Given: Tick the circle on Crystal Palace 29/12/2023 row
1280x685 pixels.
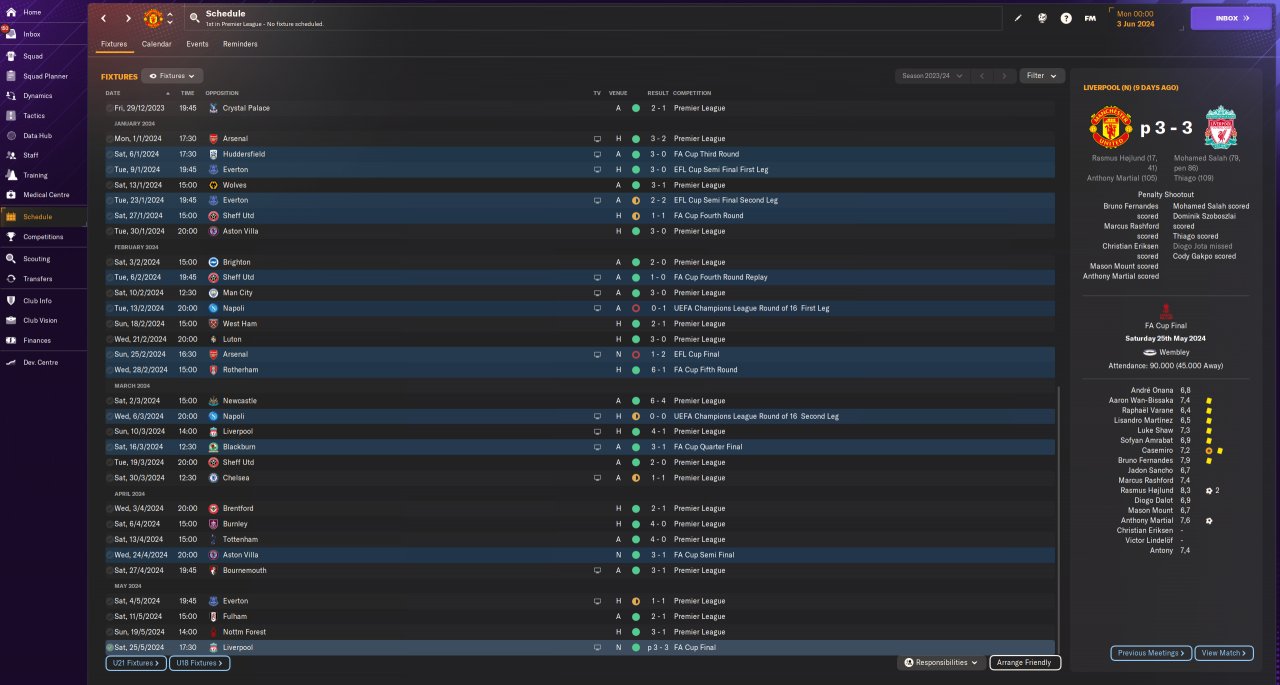Looking at the screenshot, I should coord(110,108).
